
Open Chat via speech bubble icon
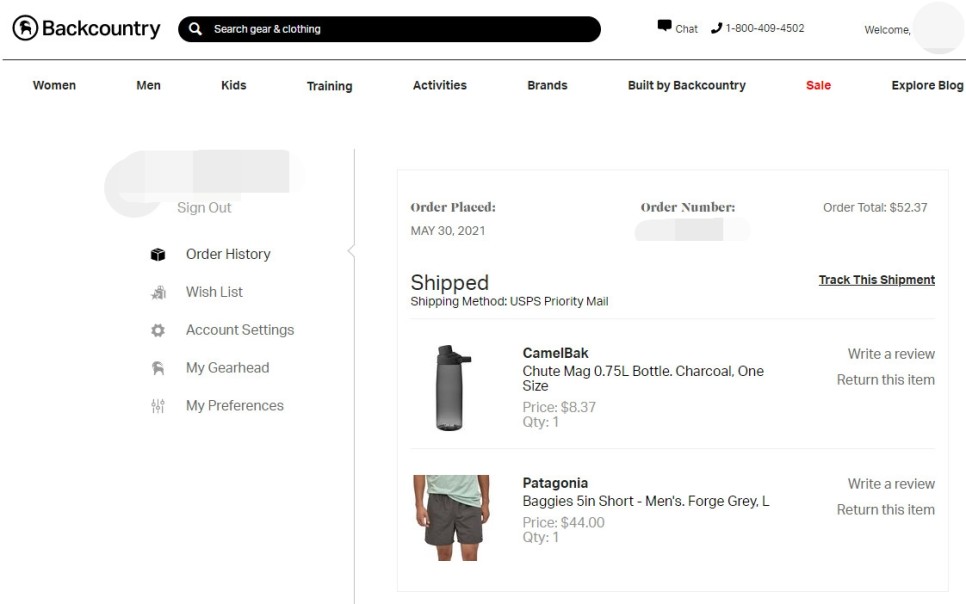(x=664, y=26)
